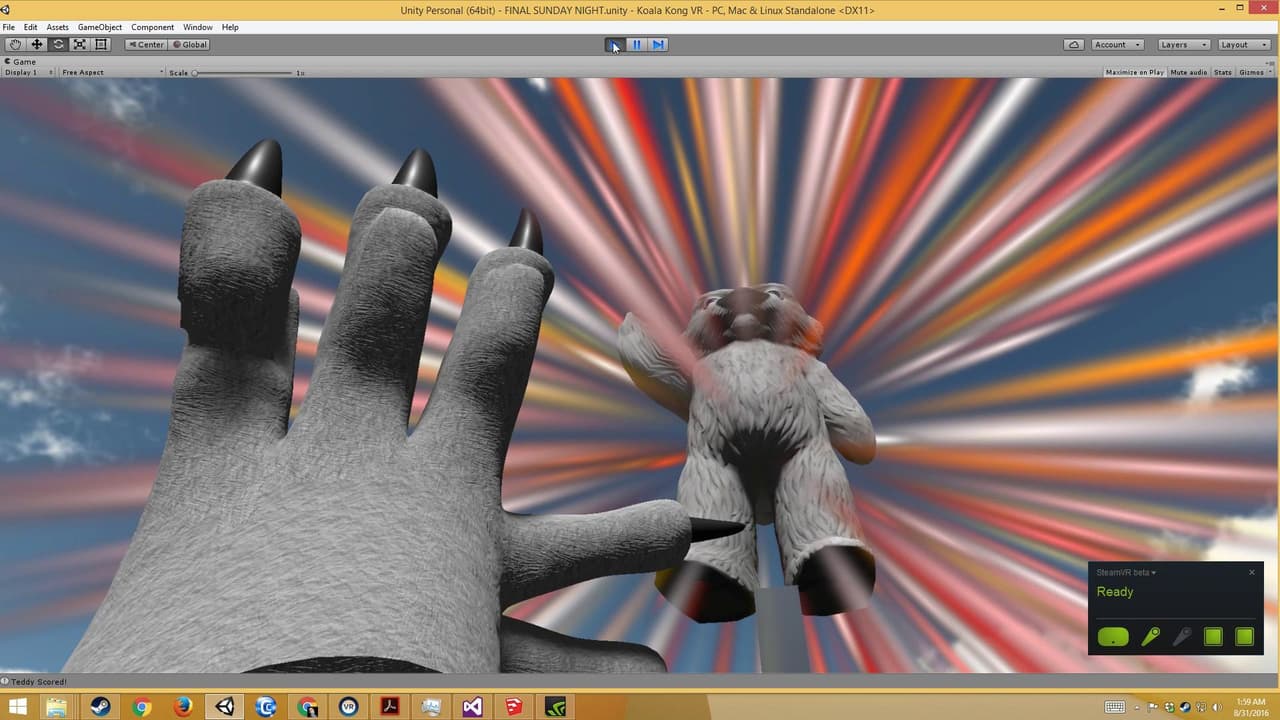Open the SteamVR beta dropdown menu

pos(1126,573)
